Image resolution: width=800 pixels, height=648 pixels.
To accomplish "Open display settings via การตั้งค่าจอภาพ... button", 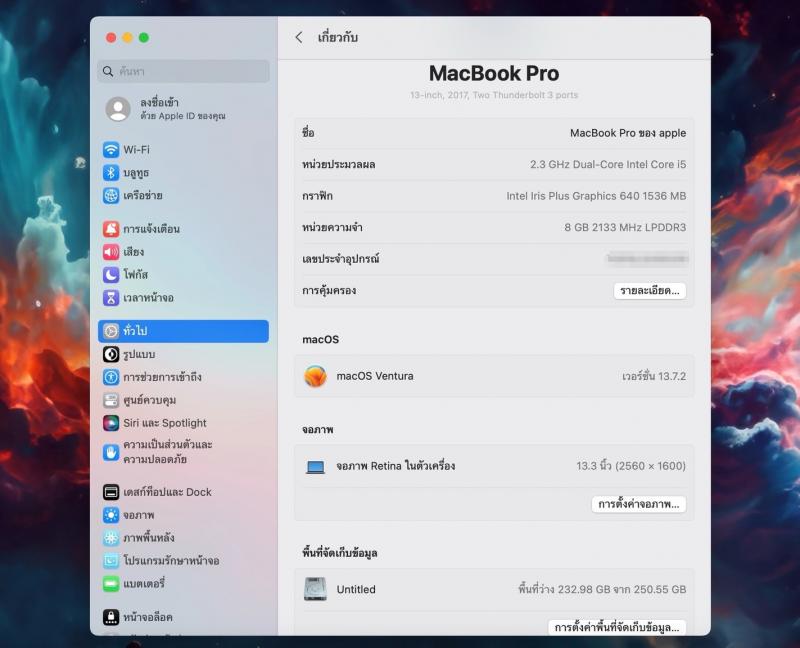I will click(x=639, y=504).
